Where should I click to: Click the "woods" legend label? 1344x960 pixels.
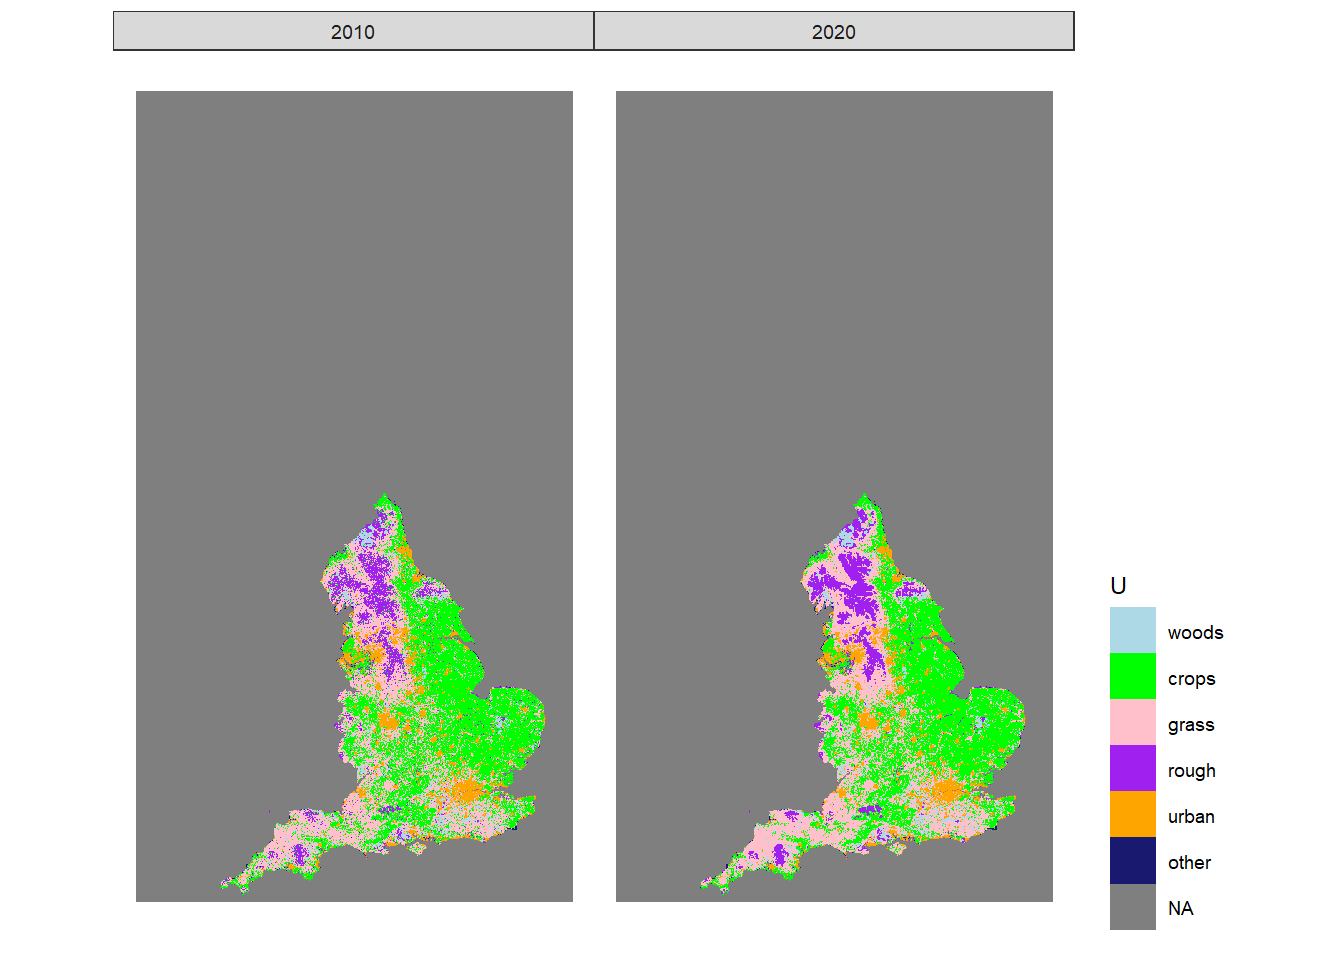pos(1195,632)
